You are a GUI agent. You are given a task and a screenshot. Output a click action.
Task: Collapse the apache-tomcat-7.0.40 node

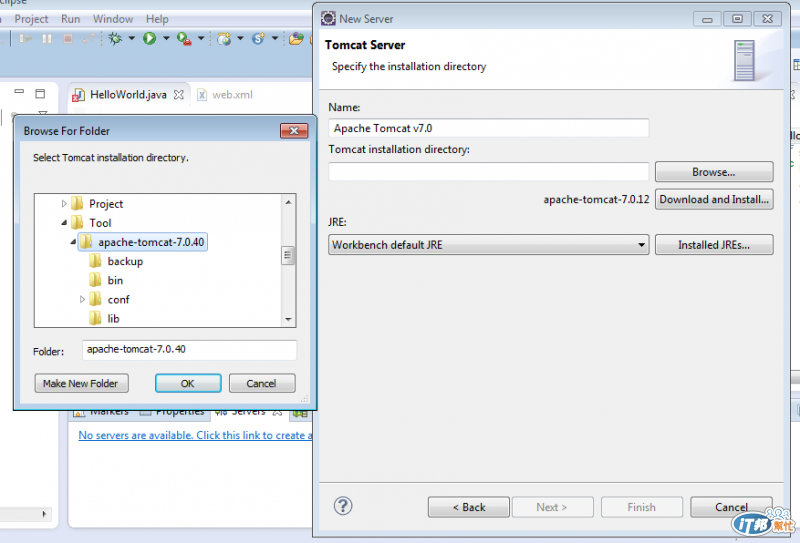pyautogui.click(x=73, y=242)
